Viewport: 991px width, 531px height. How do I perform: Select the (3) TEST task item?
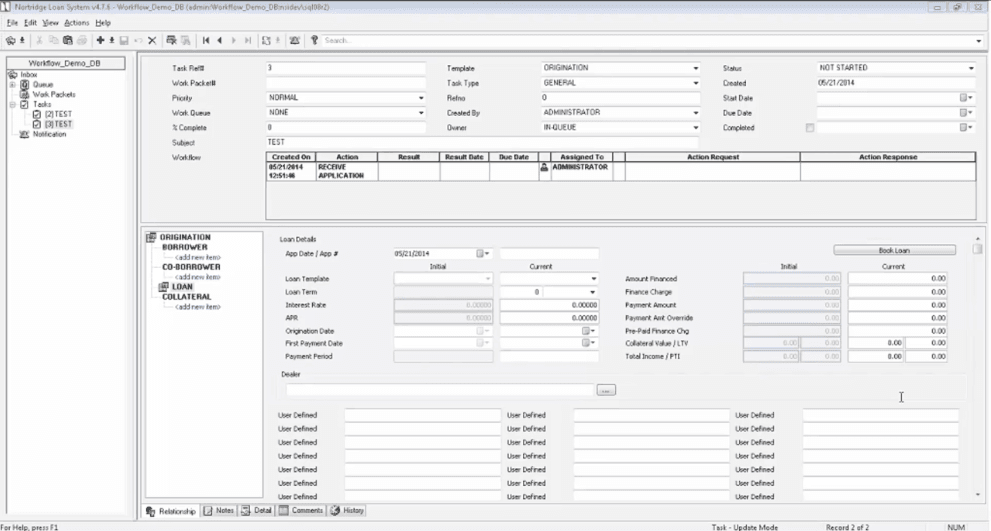point(58,125)
